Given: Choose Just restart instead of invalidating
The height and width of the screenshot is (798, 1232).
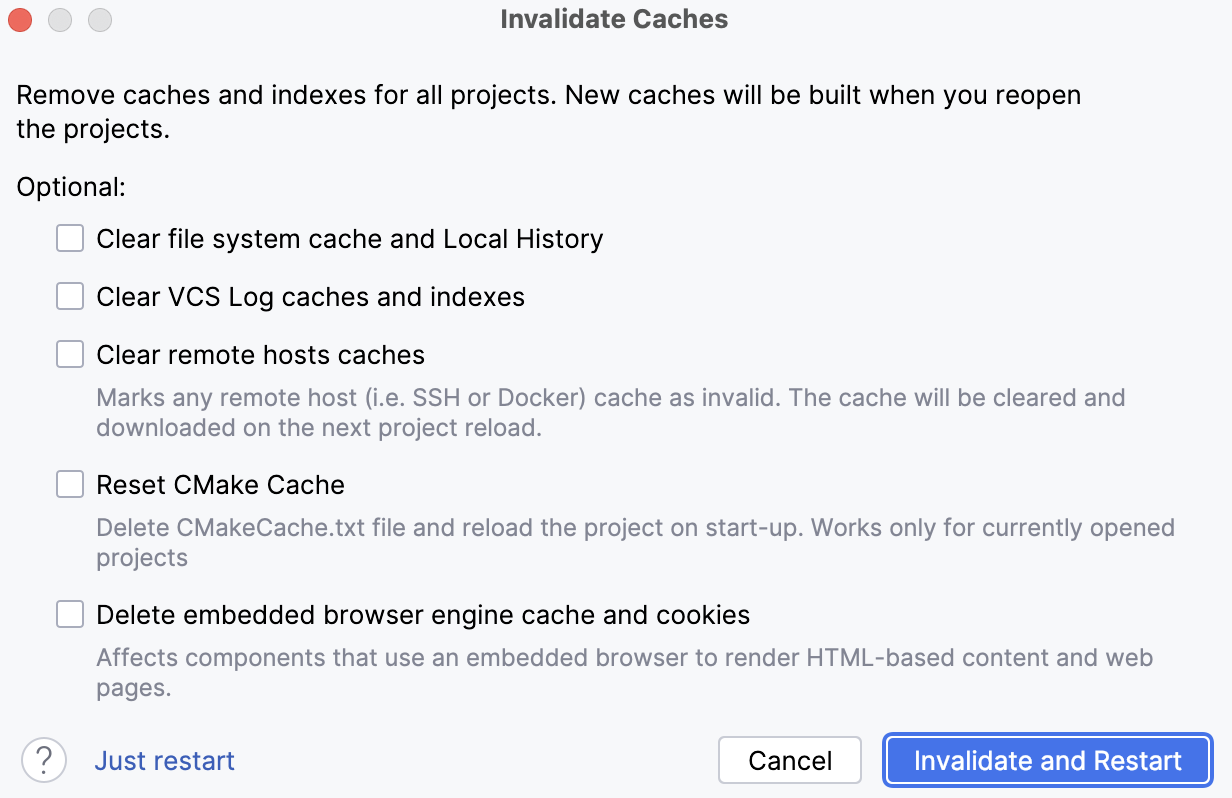Looking at the screenshot, I should pos(164,761).
